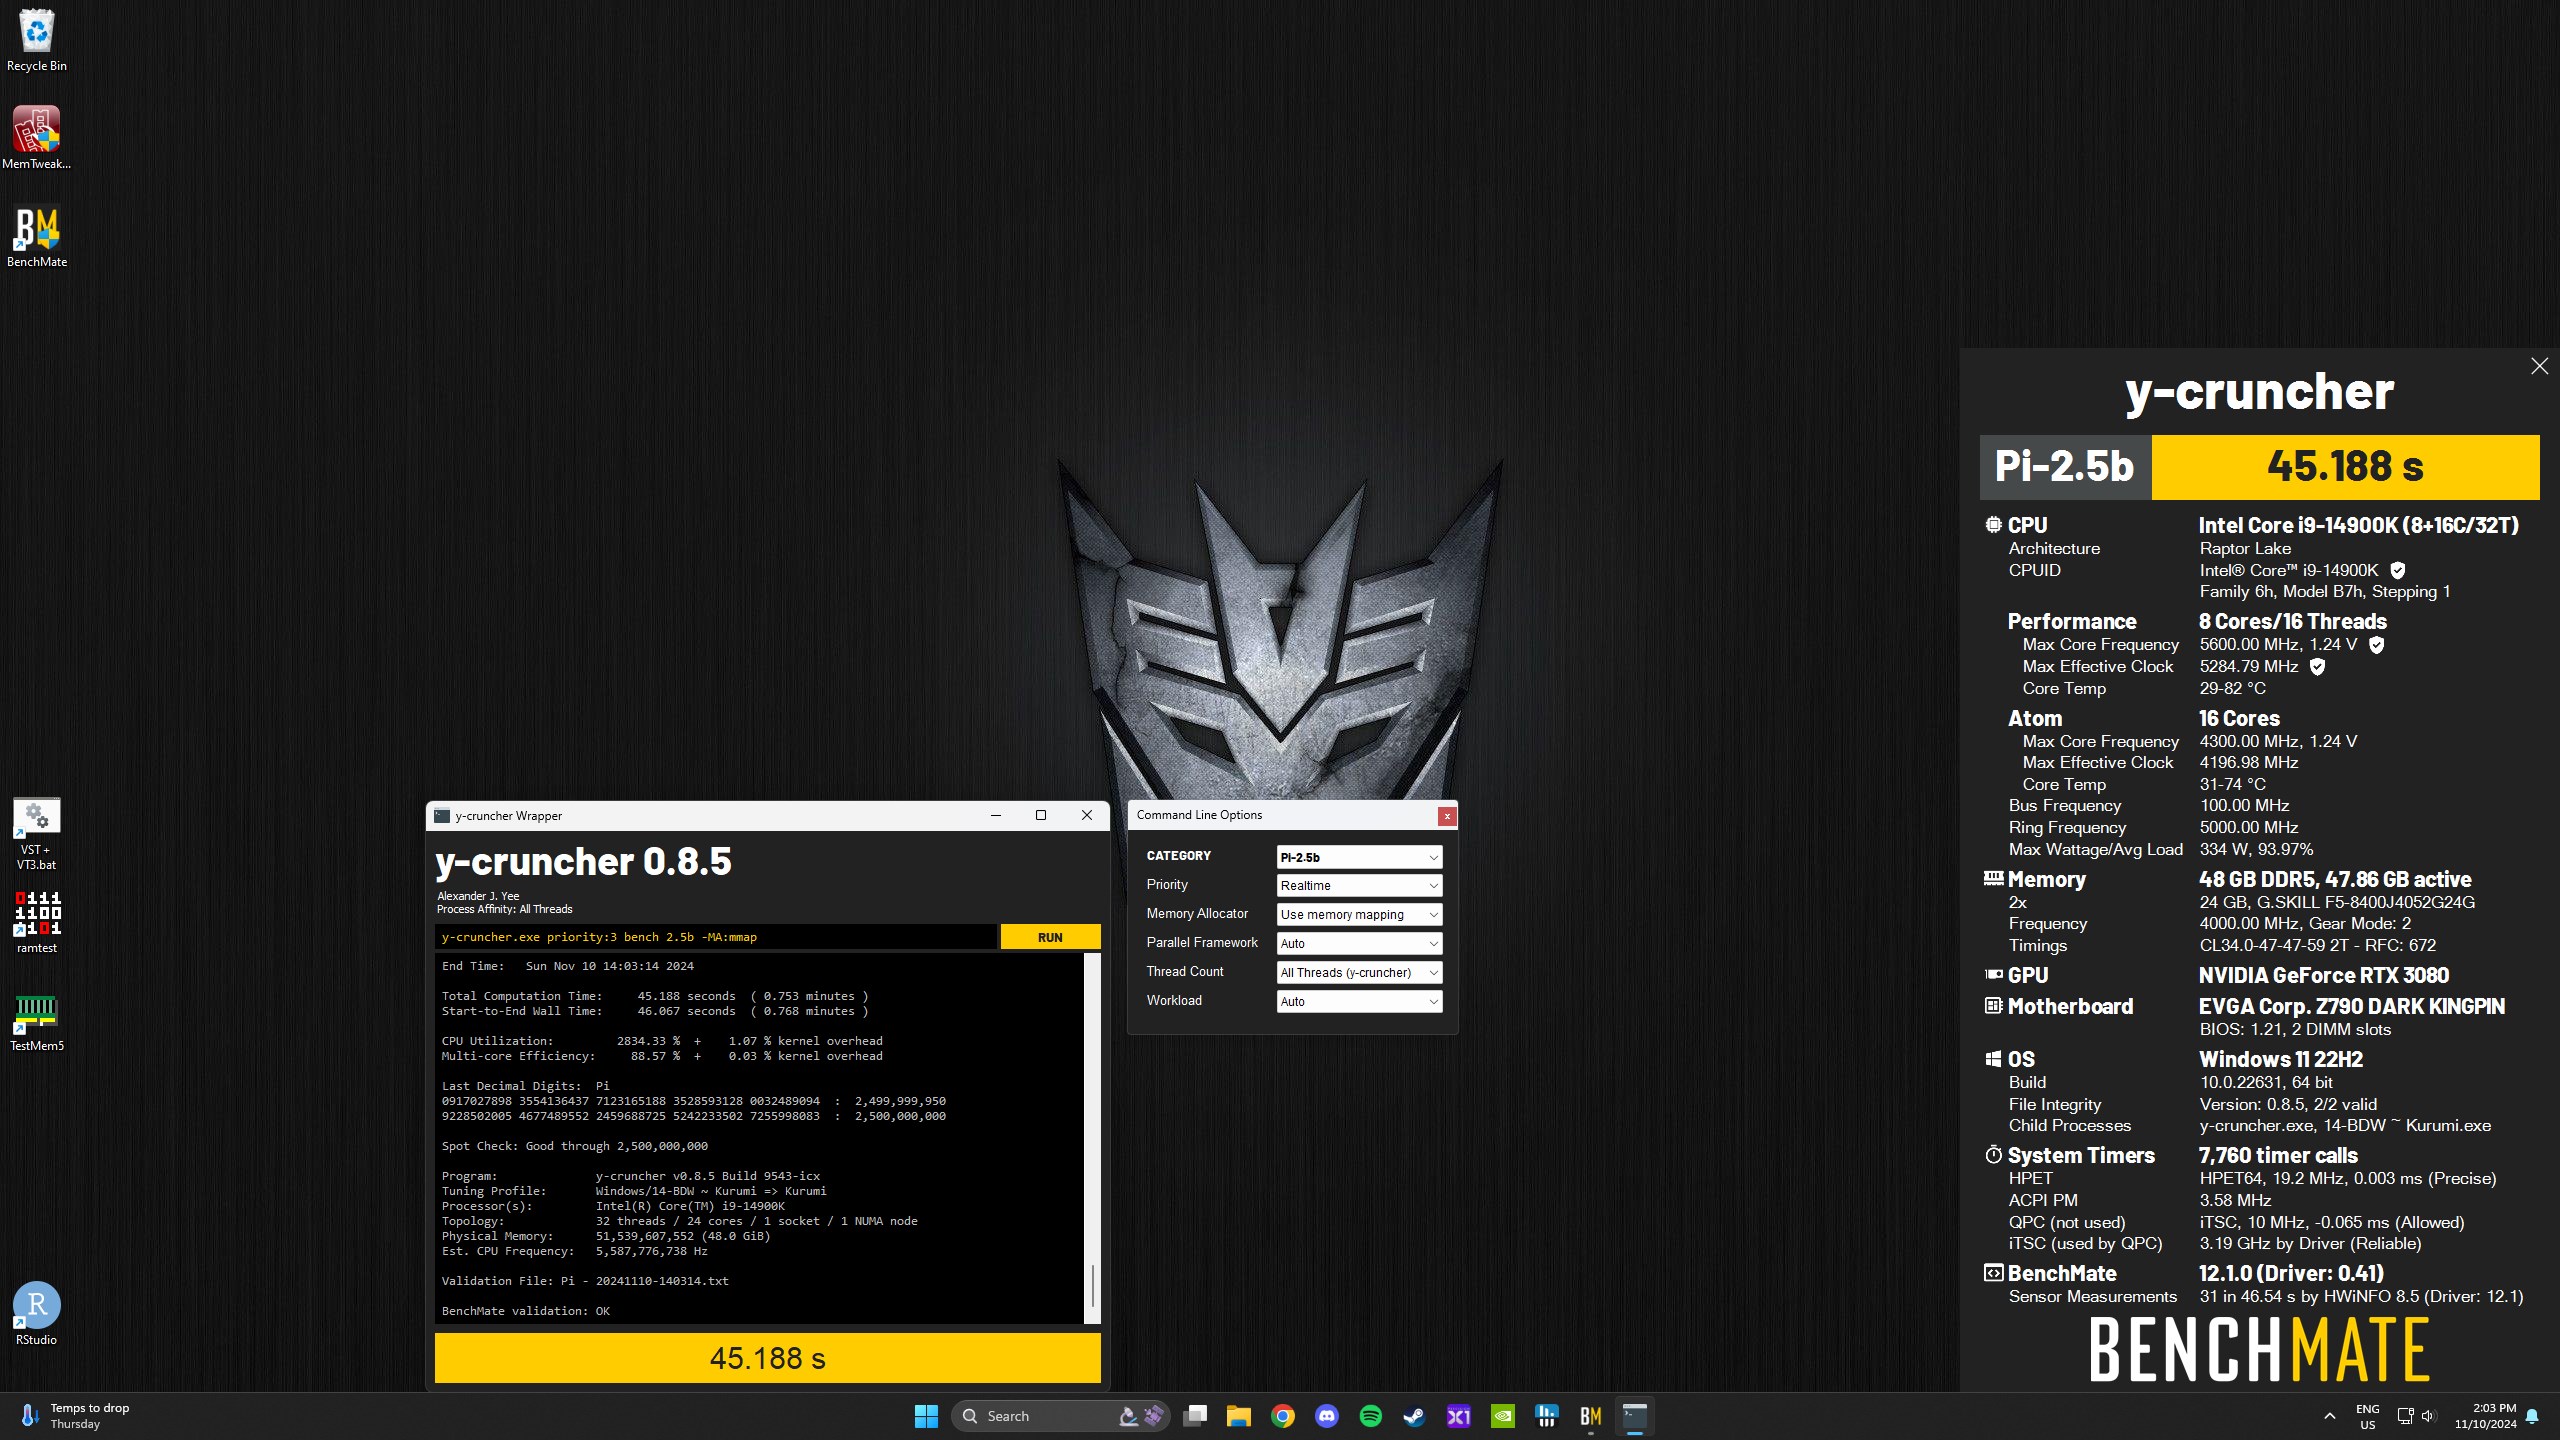Click the 48 GB DDR5 memory heading
Screen dimensions: 2560x1440
click(x=2335, y=880)
